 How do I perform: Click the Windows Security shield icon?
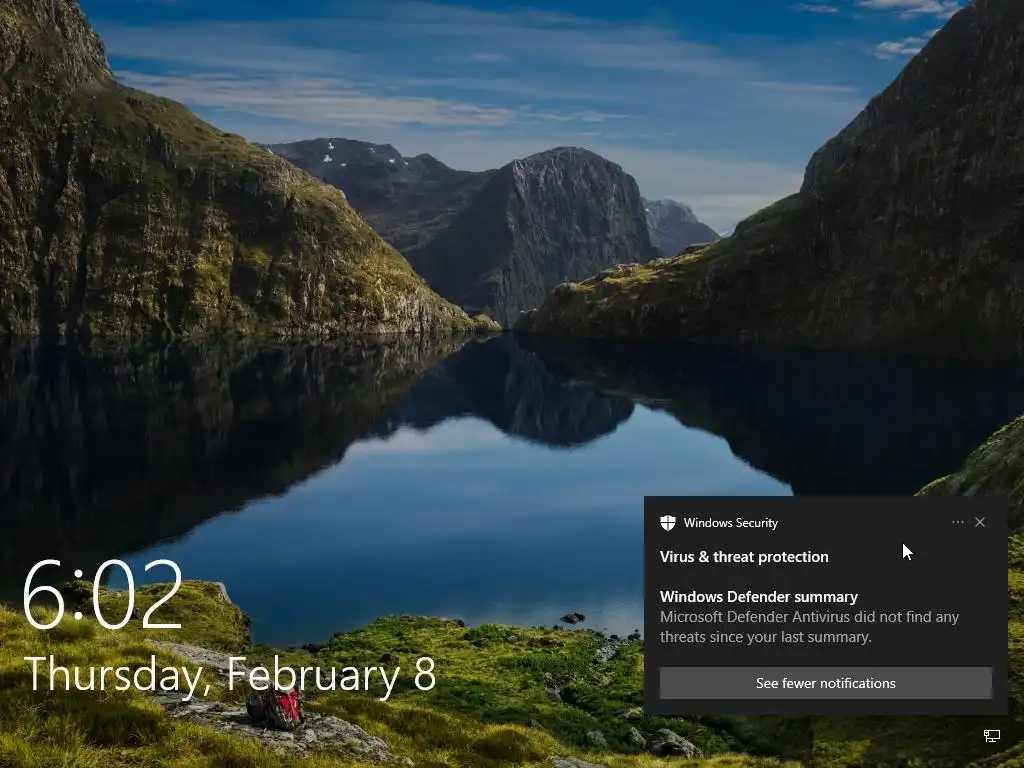click(667, 522)
